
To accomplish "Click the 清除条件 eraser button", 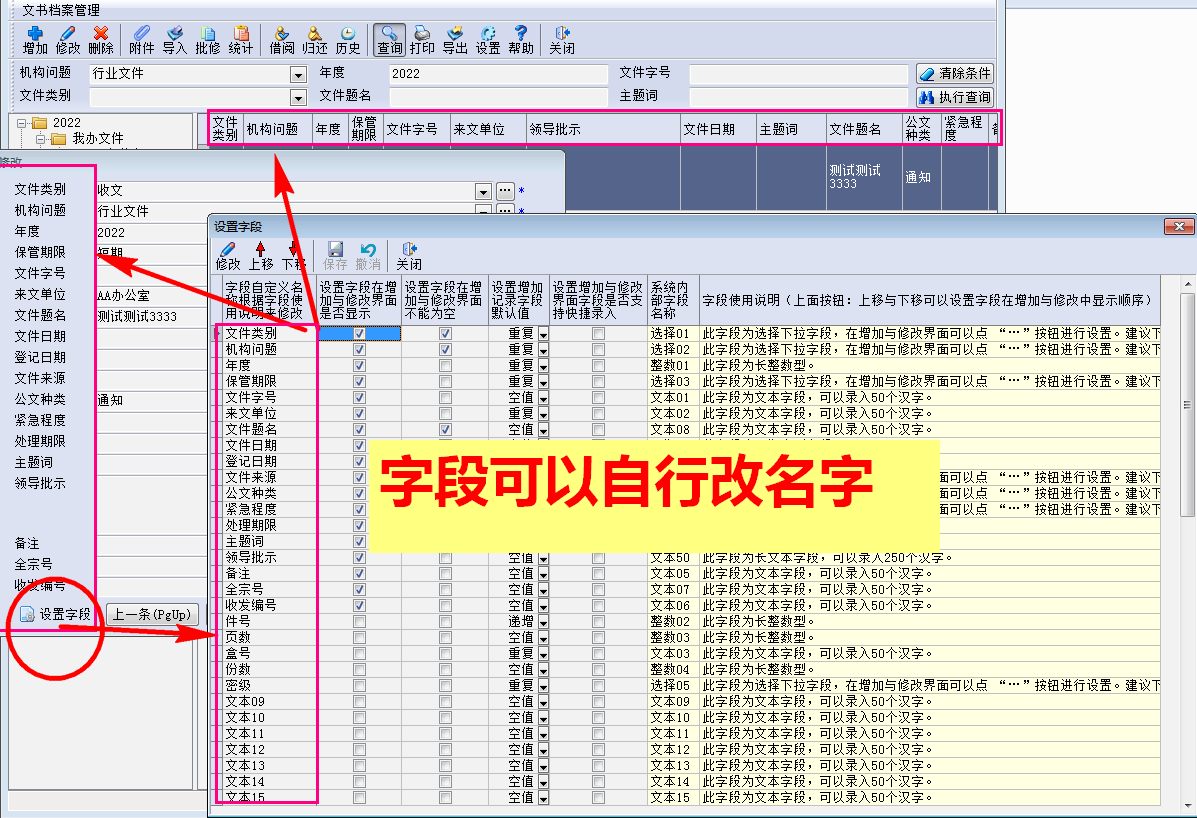I will pyautogui.click(x=955, y=73).
